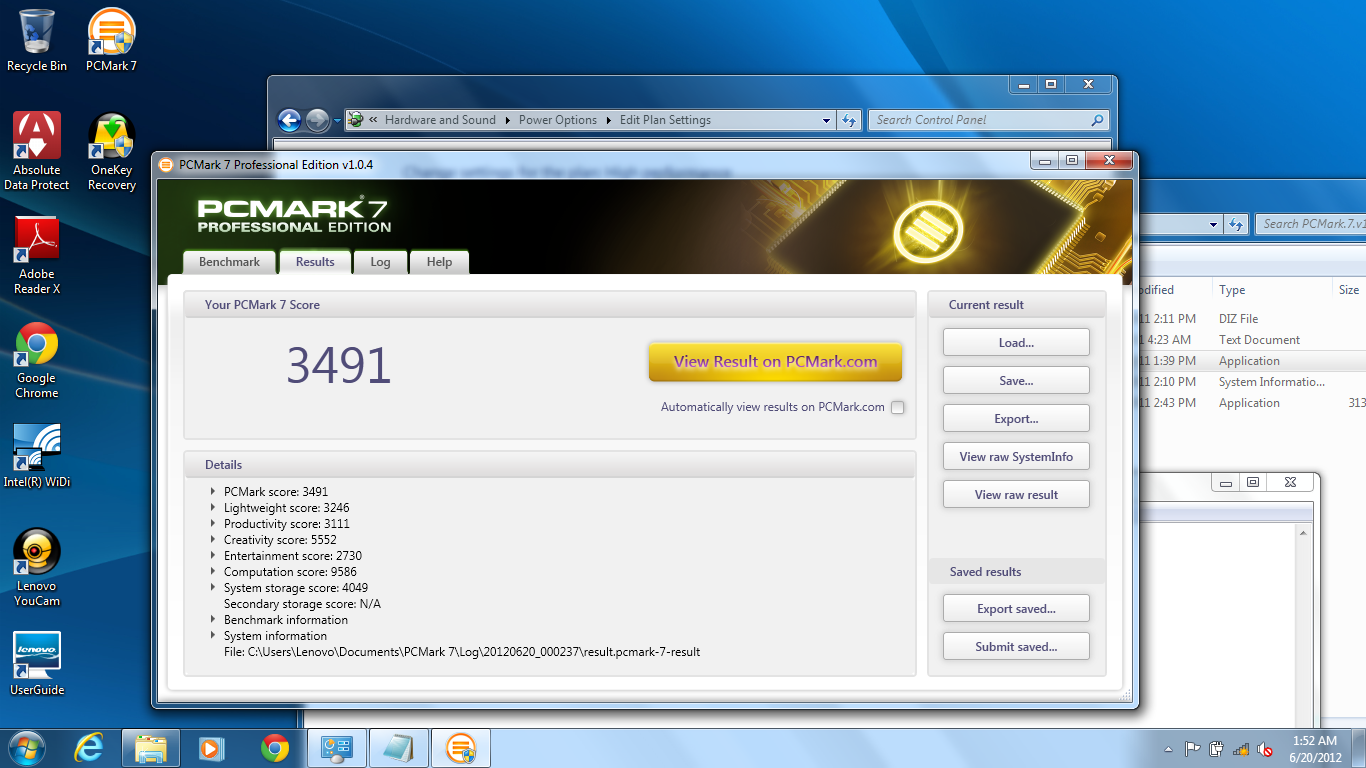Open the taskbar clock showing 1:52 AM
The width and height of the screenshot is (1366, 768).
(1315, 749)
